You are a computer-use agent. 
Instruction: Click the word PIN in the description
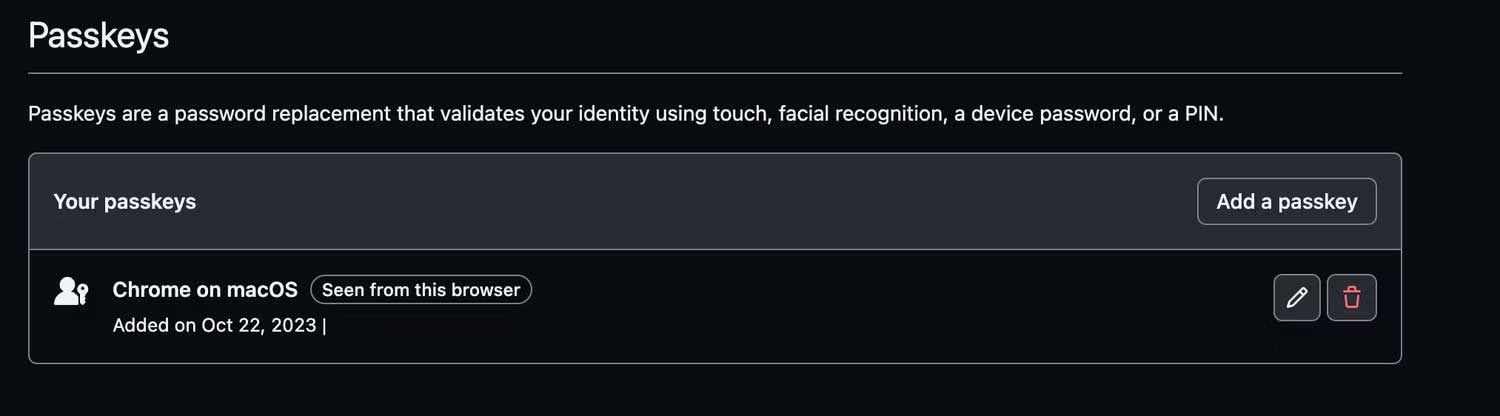pyautogui.click(x=1201, y=114)
